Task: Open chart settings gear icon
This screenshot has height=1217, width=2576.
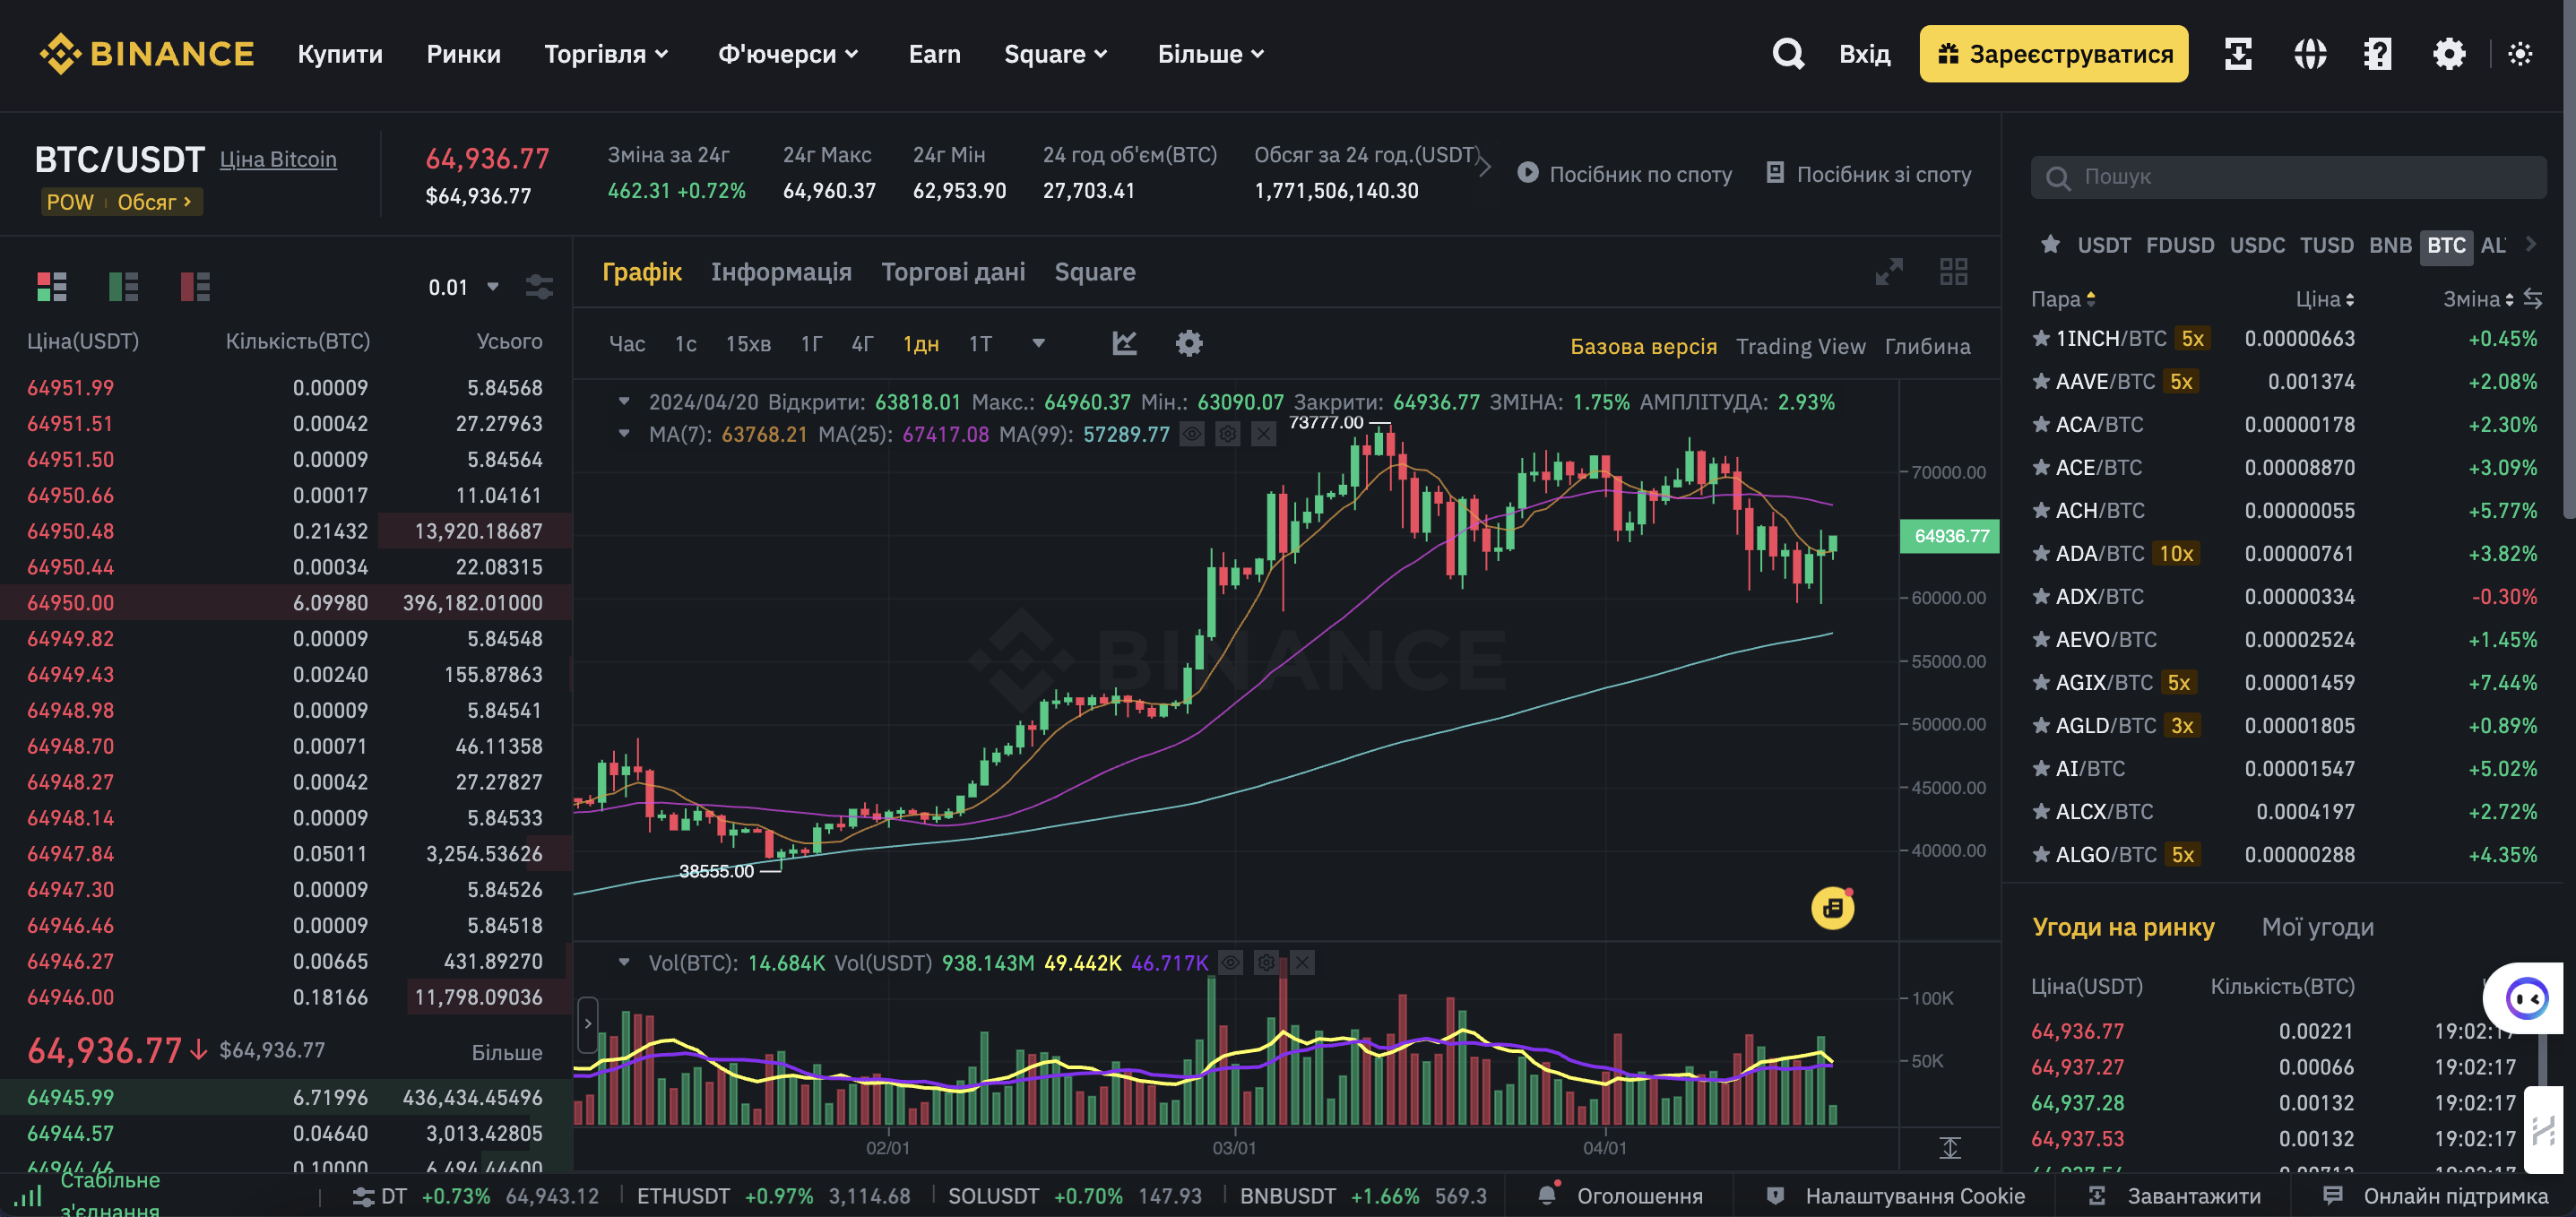Action: tap(1188, 343)
